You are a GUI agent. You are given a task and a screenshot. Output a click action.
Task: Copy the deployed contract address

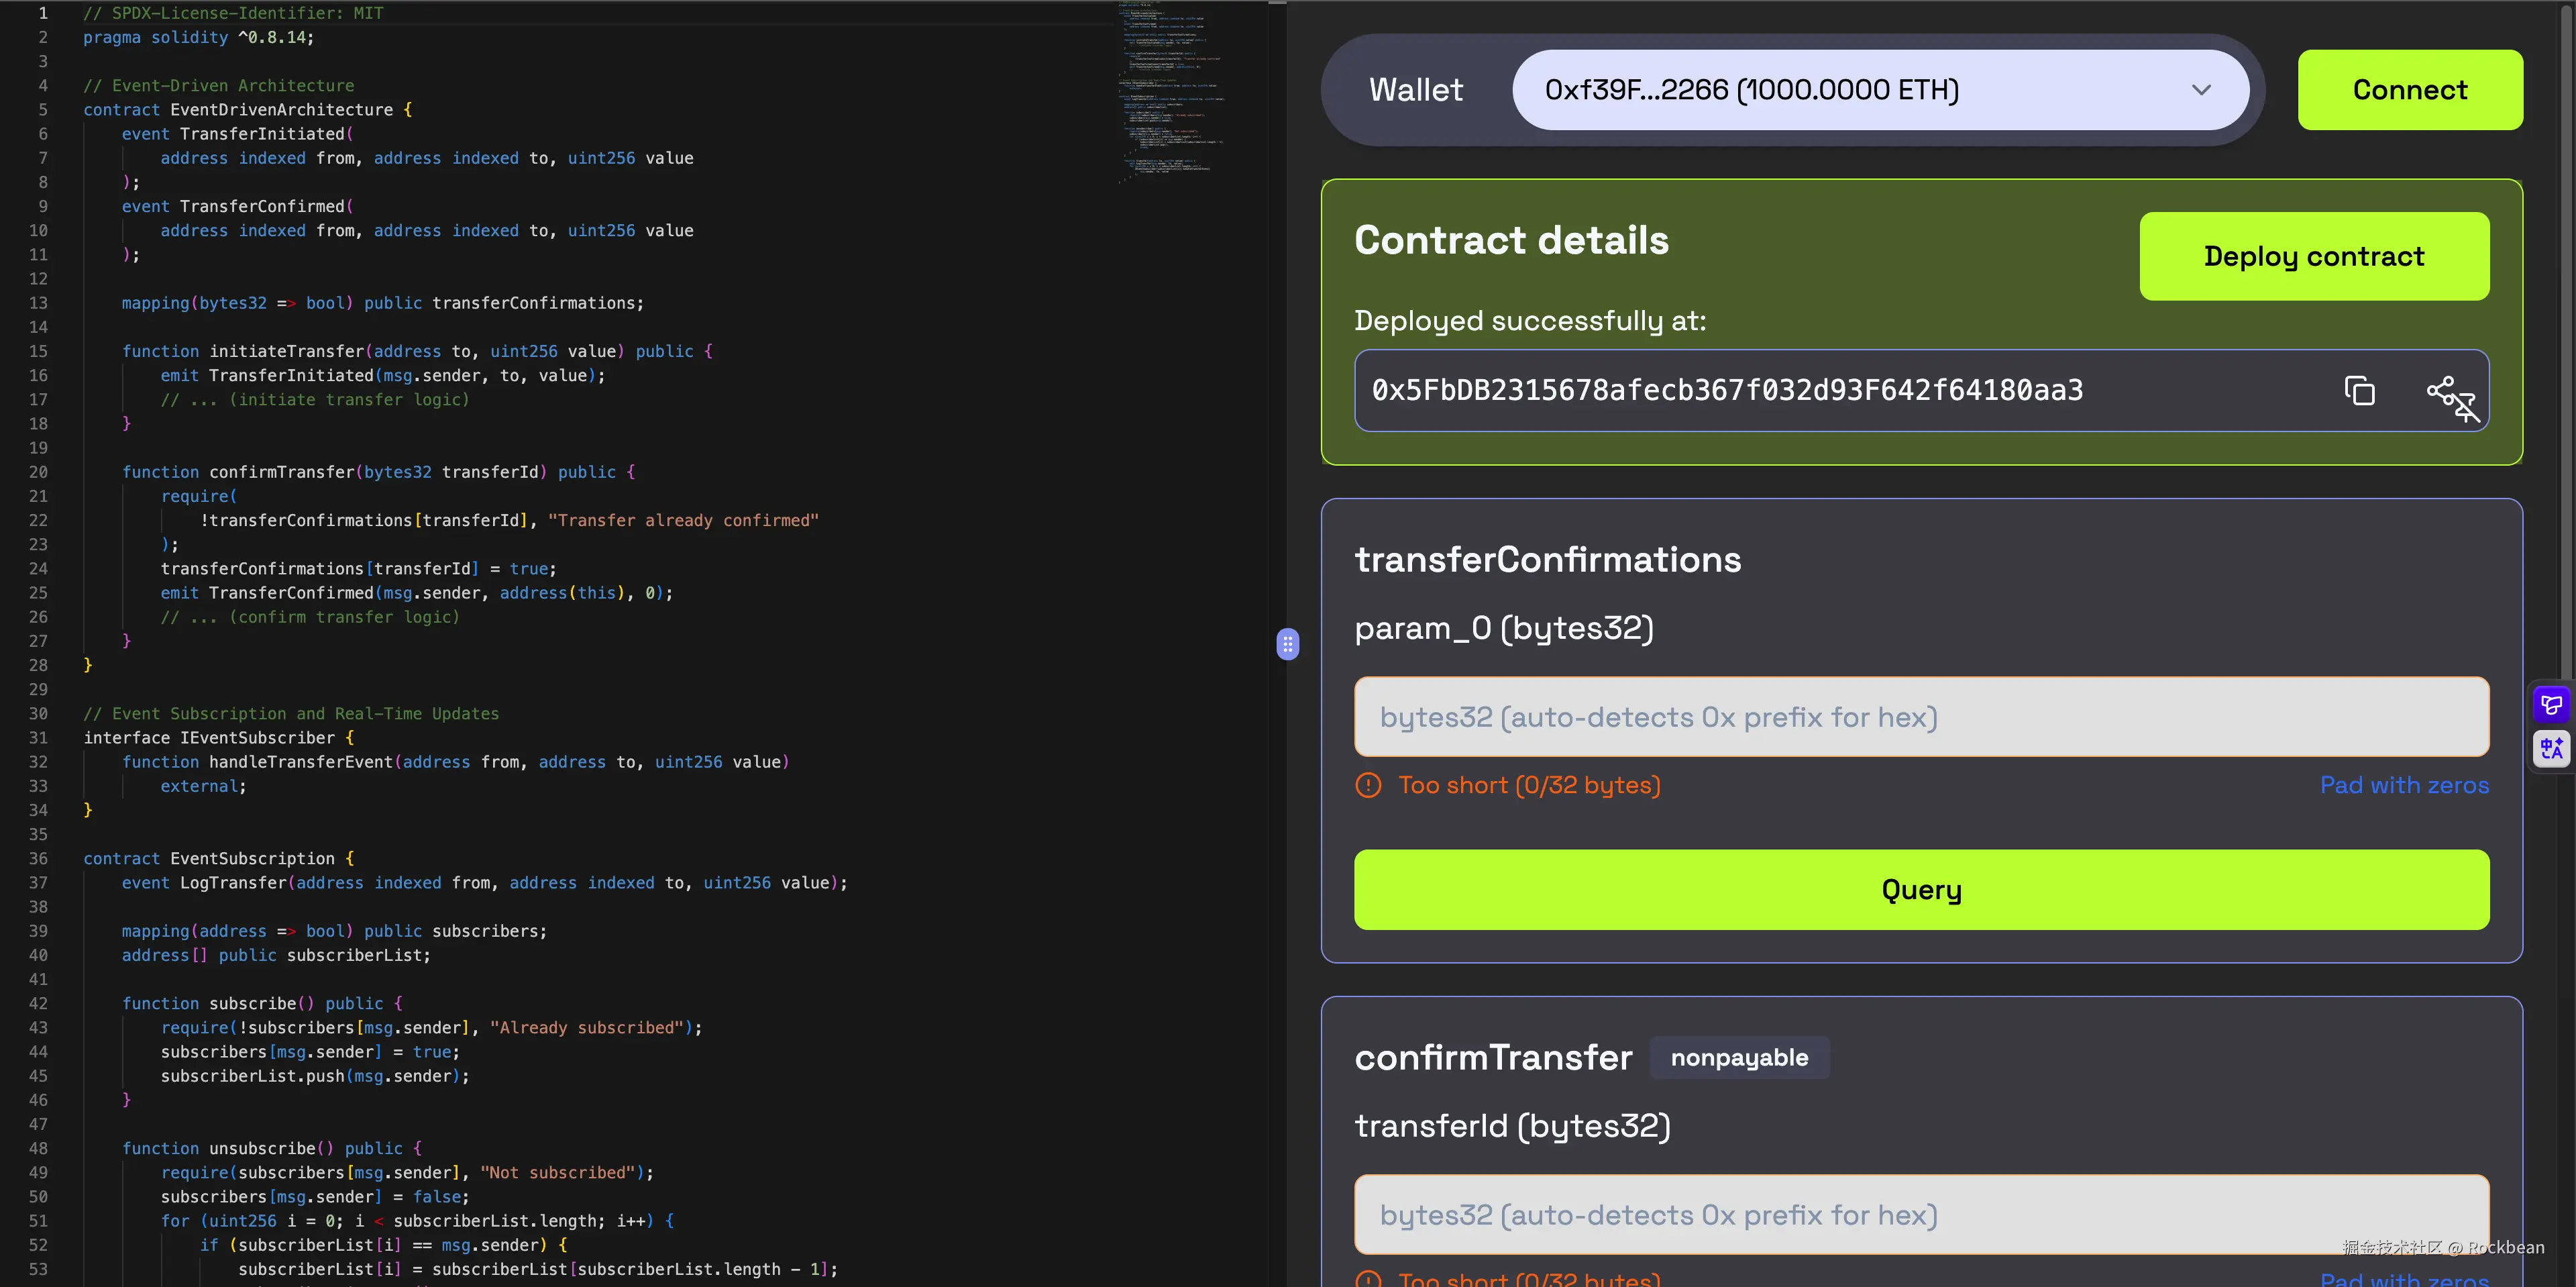(x=2359, y=390)
